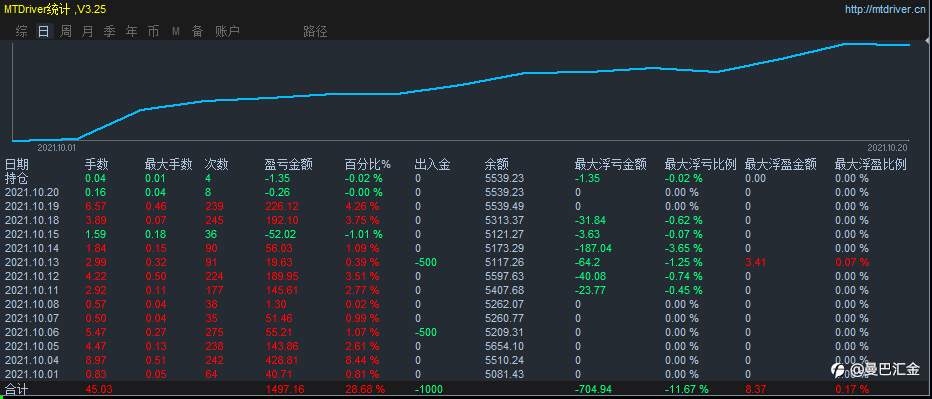Switch to the 综 summary tab
932x399 pixels.
21,32
